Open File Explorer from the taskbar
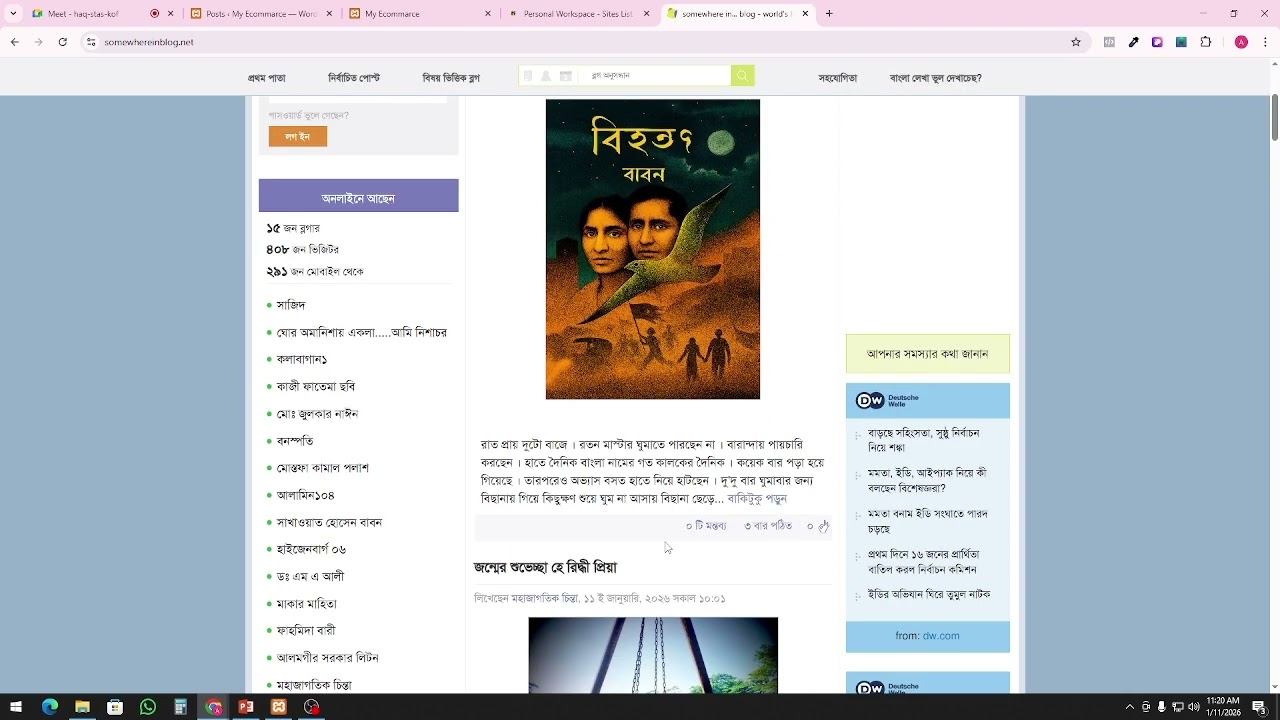Viewport: 1280px width, 720px height. [x=82, y=707]
